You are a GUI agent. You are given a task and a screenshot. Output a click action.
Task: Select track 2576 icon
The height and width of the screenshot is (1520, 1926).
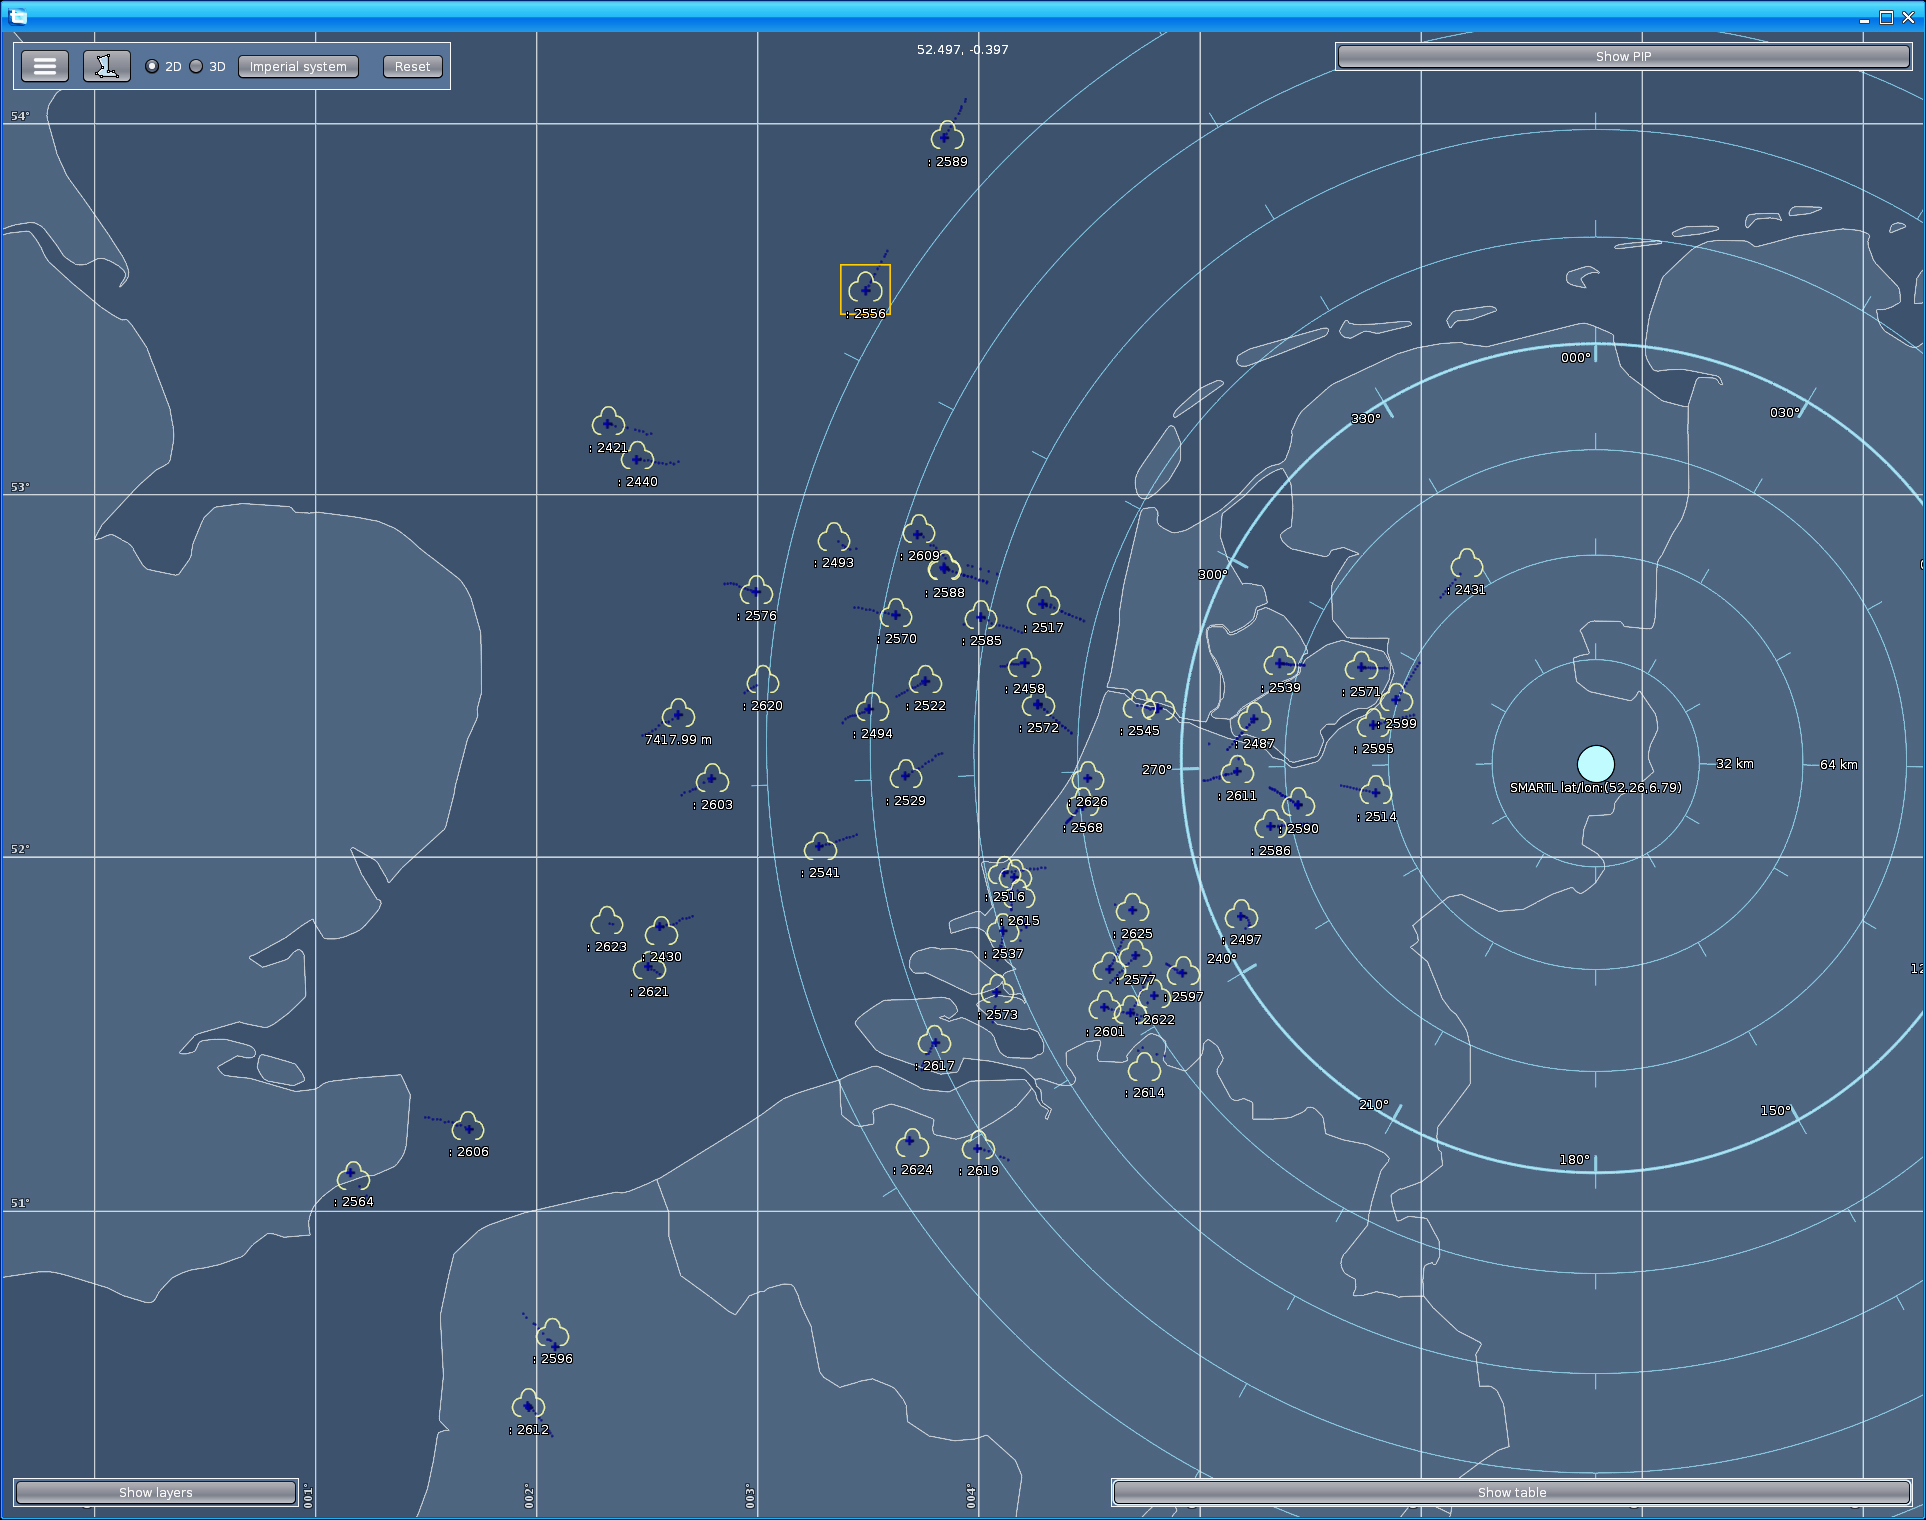(x=756, y=591)
